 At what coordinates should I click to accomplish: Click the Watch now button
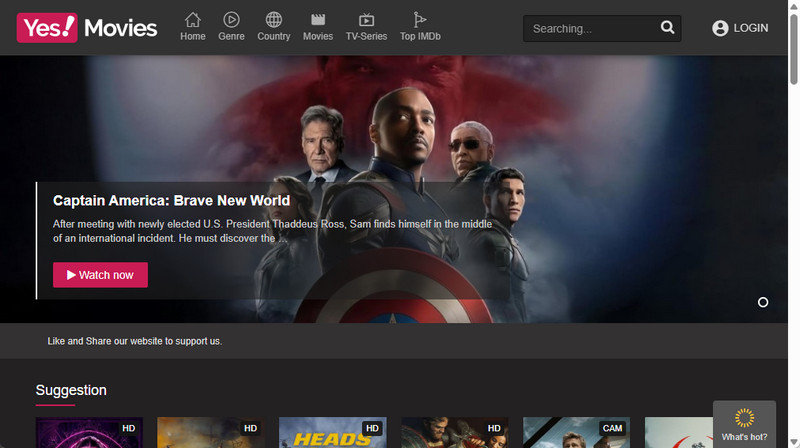tap(101, 275)
